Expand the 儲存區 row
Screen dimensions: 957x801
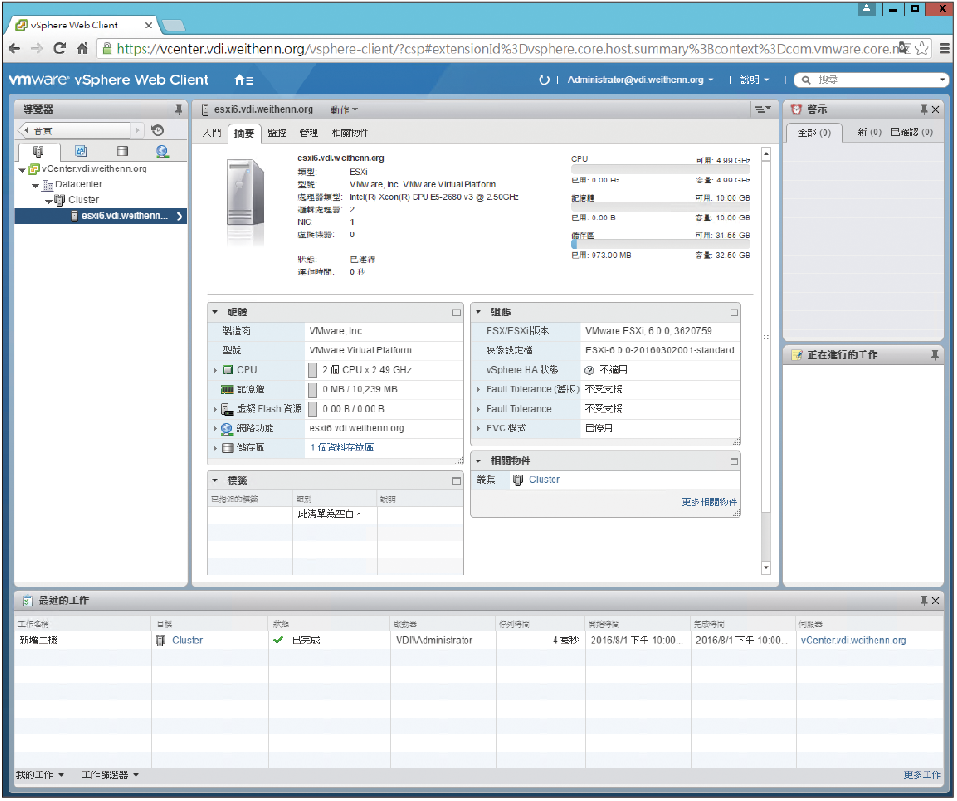click(x=215, y=448)
